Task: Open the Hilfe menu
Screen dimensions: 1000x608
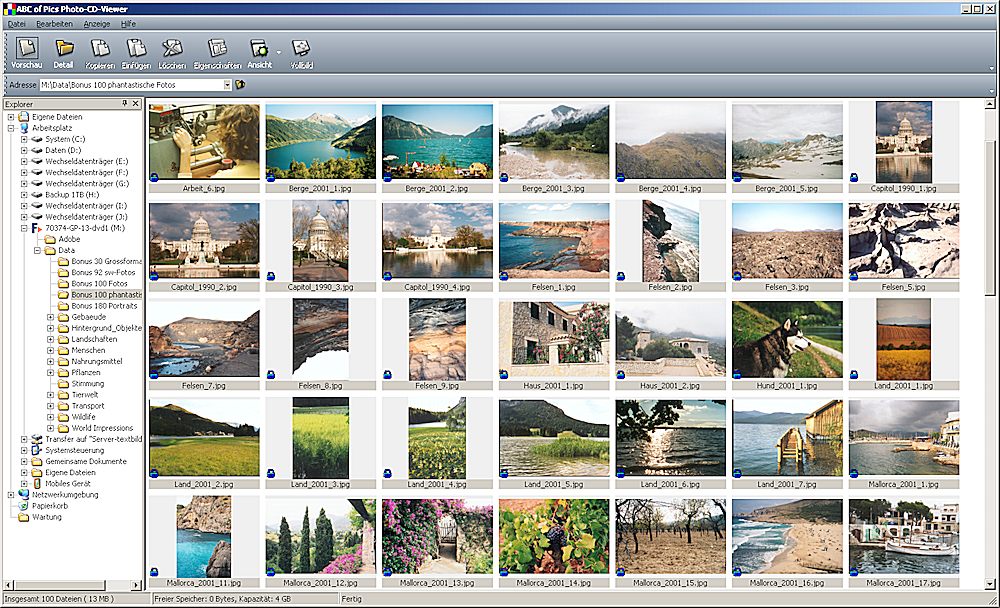Action: tap(128, 23)
